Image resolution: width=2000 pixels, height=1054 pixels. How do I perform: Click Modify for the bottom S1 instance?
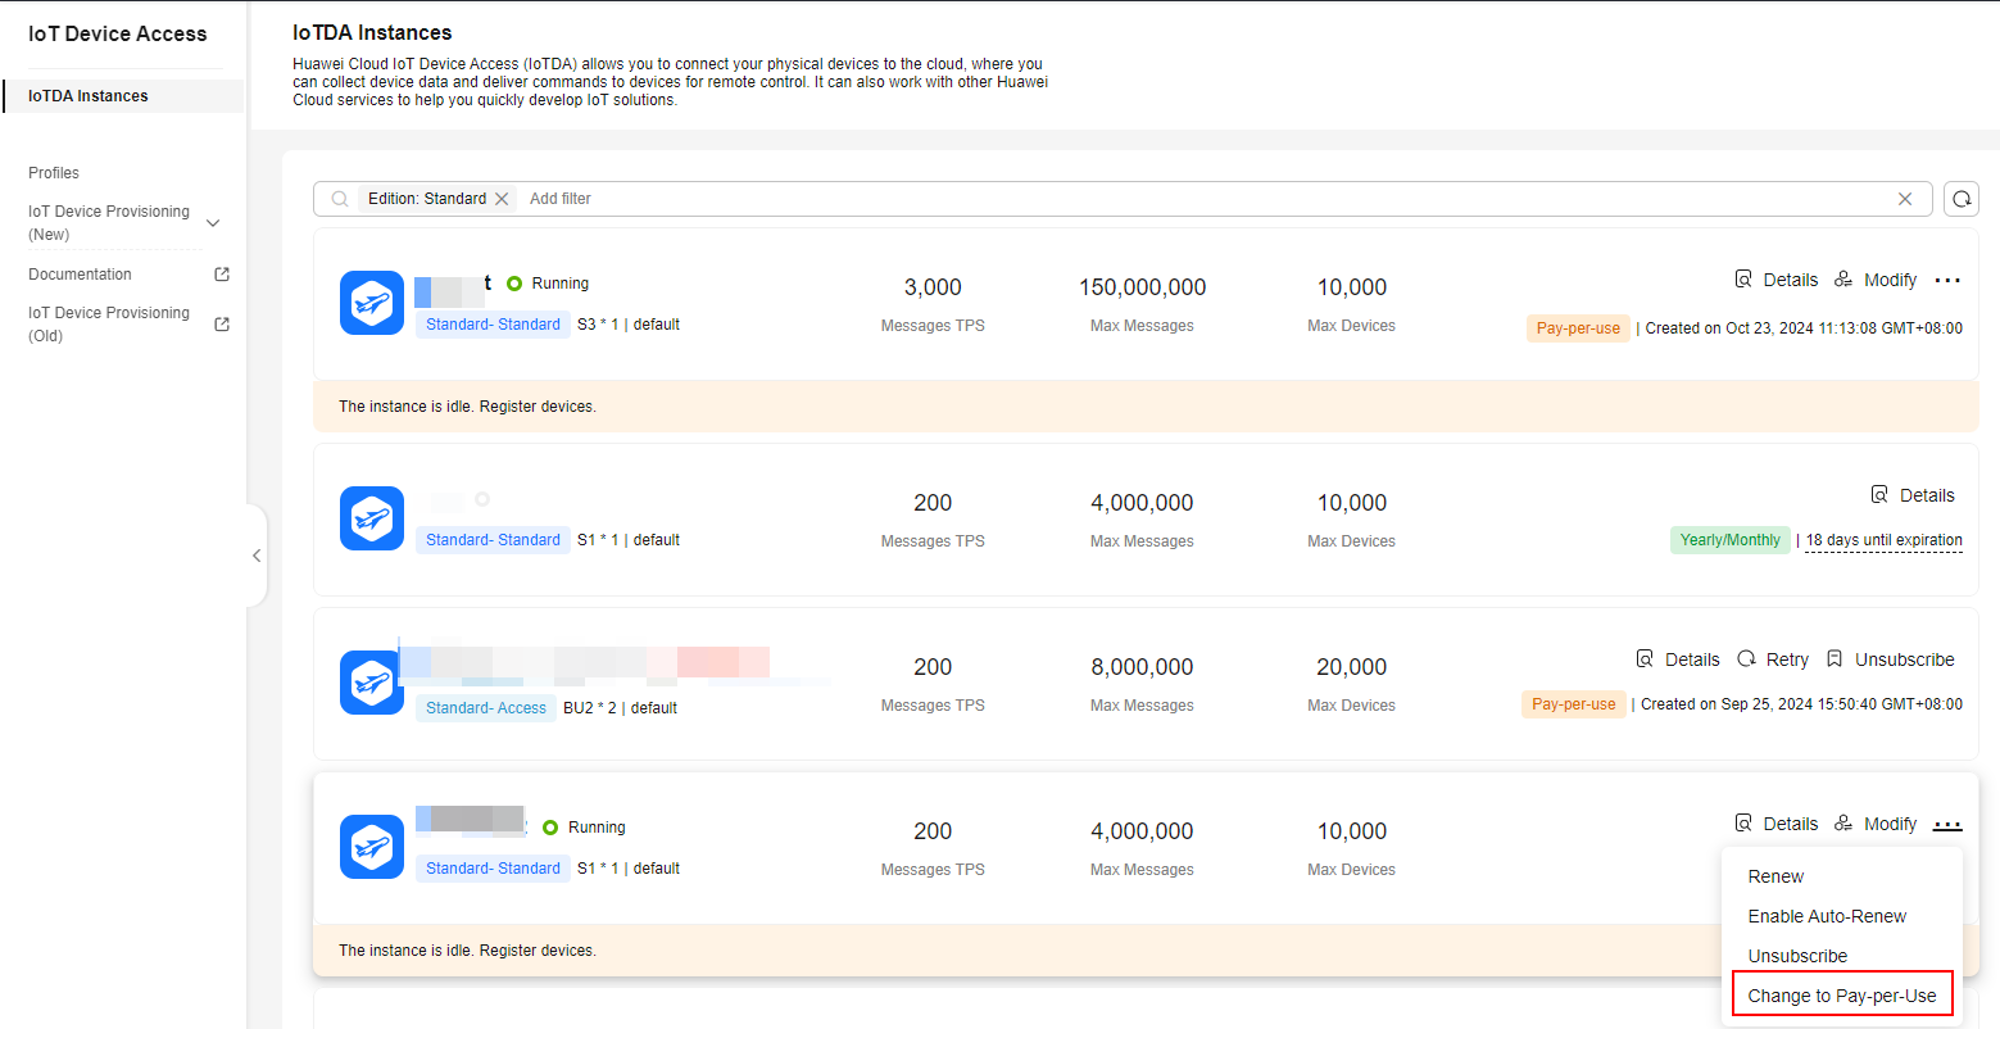[1876, 824]
